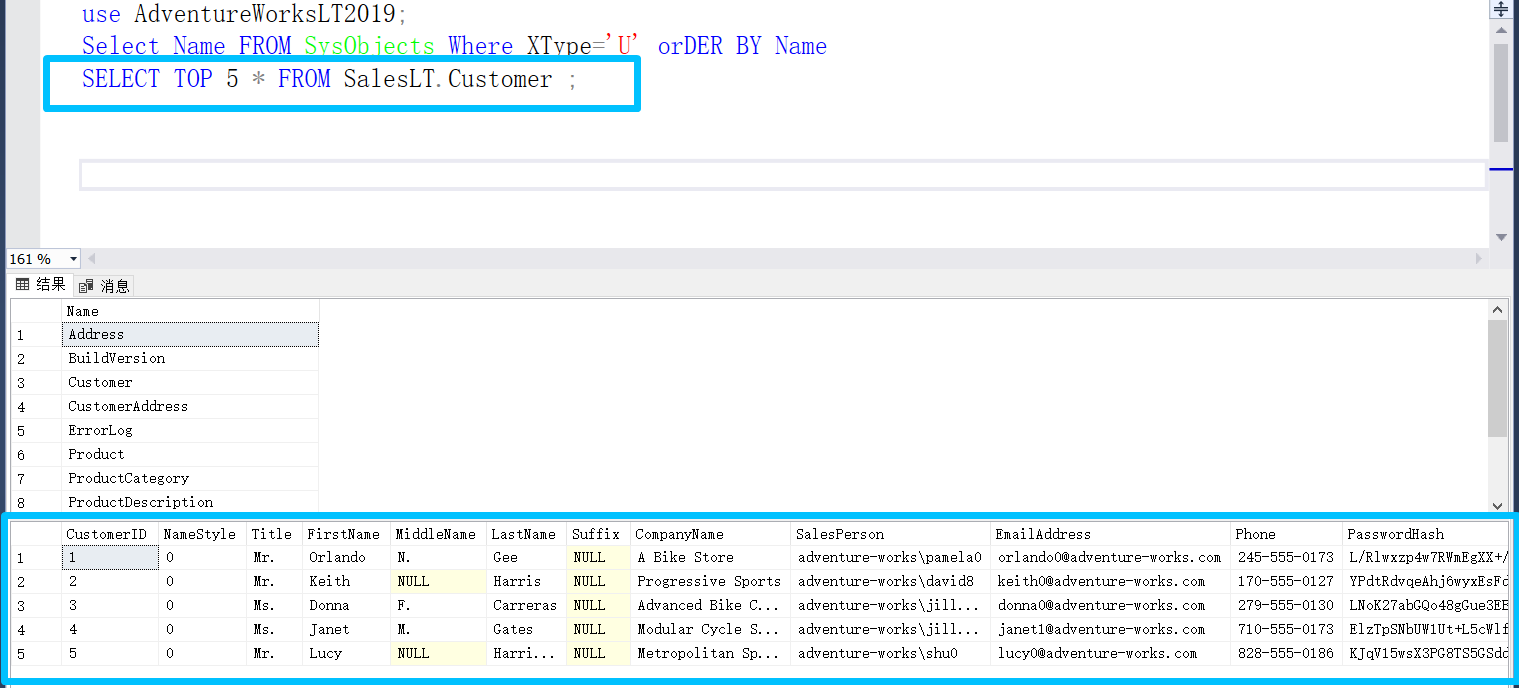Select the Address cell in Name grid
The height and width of the screenshot is (688, 1519).
point(190,334)
